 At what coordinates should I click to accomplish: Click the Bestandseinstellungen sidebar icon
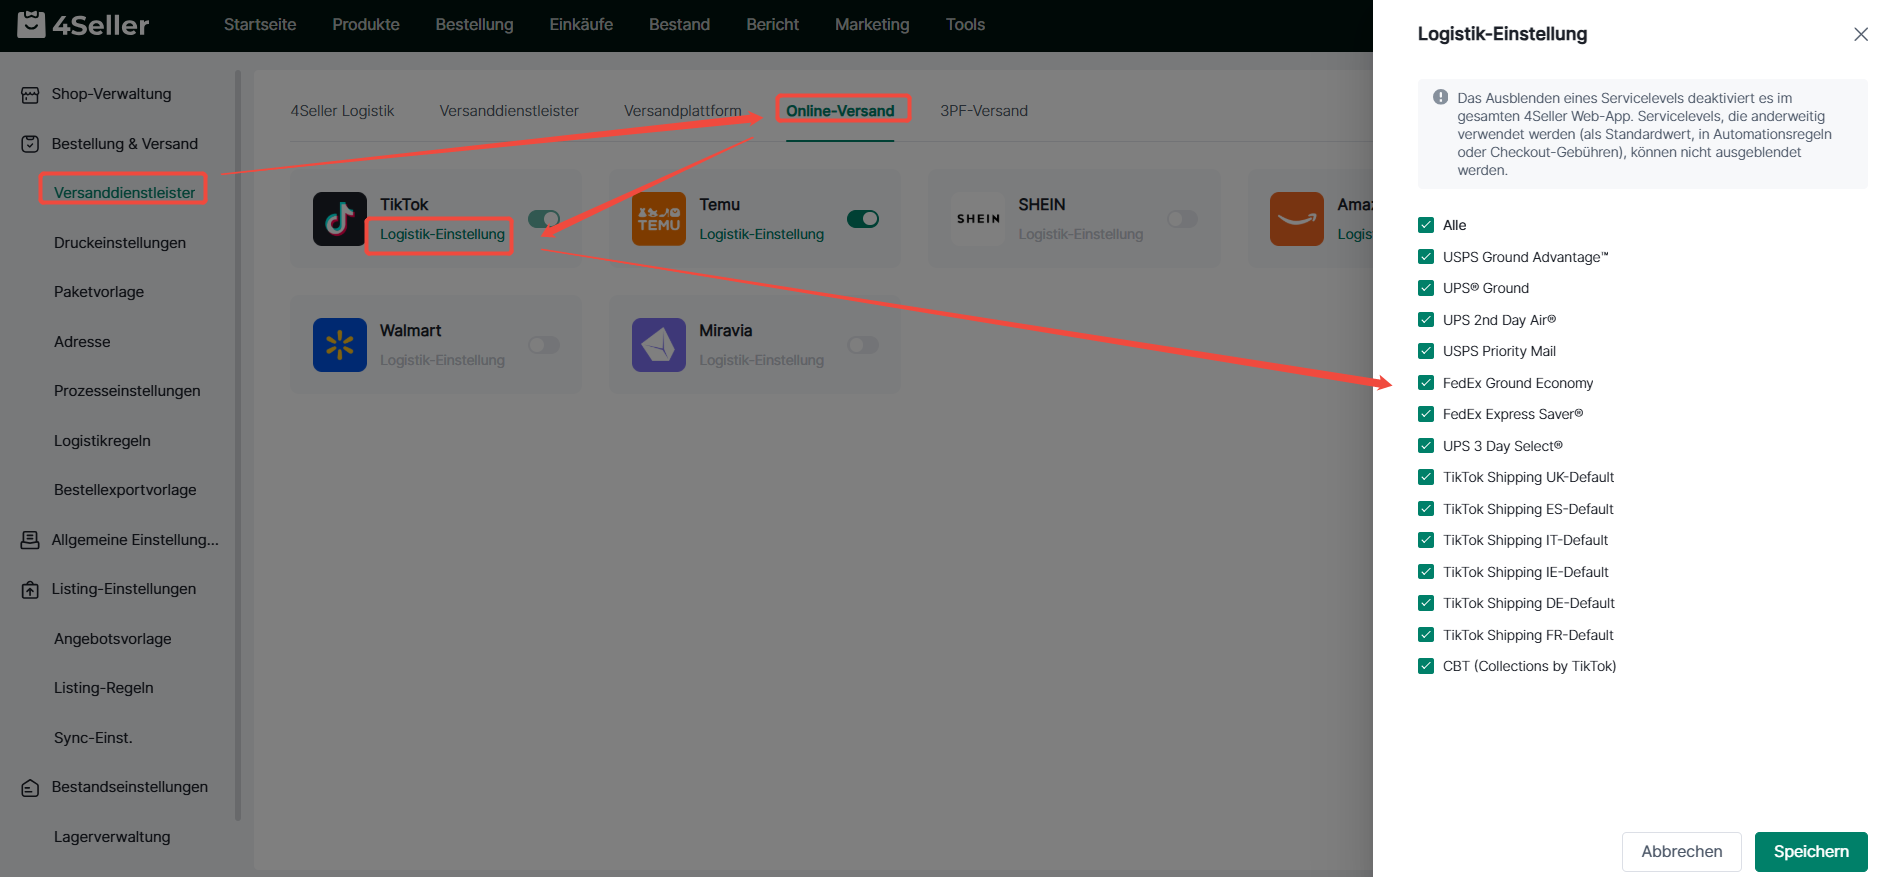30,788
